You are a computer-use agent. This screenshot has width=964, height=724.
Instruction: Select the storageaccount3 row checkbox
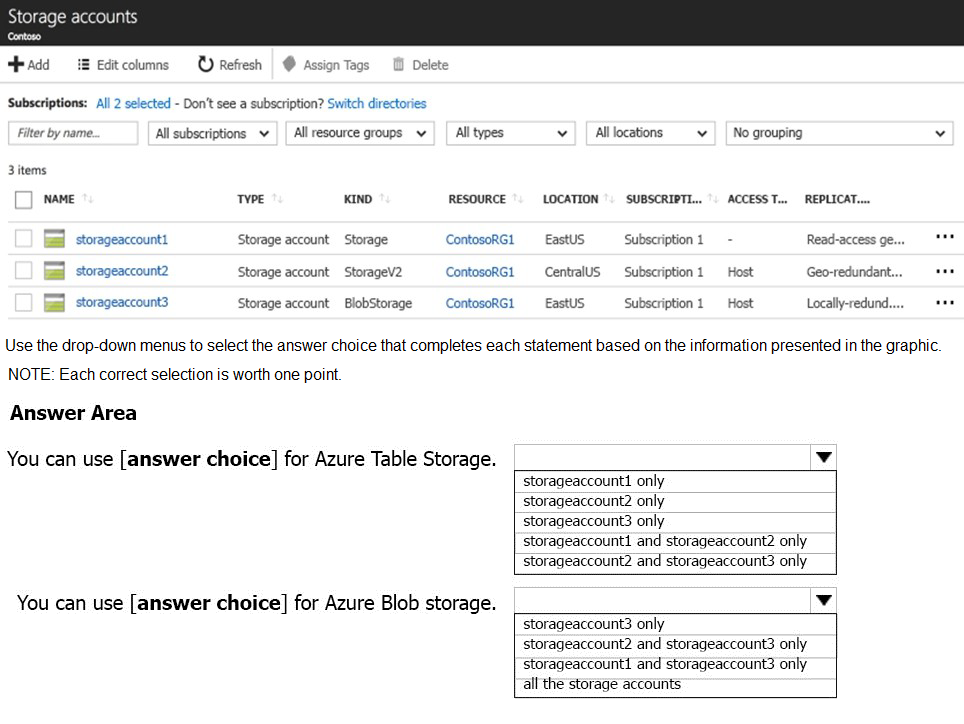coord(24,302)
